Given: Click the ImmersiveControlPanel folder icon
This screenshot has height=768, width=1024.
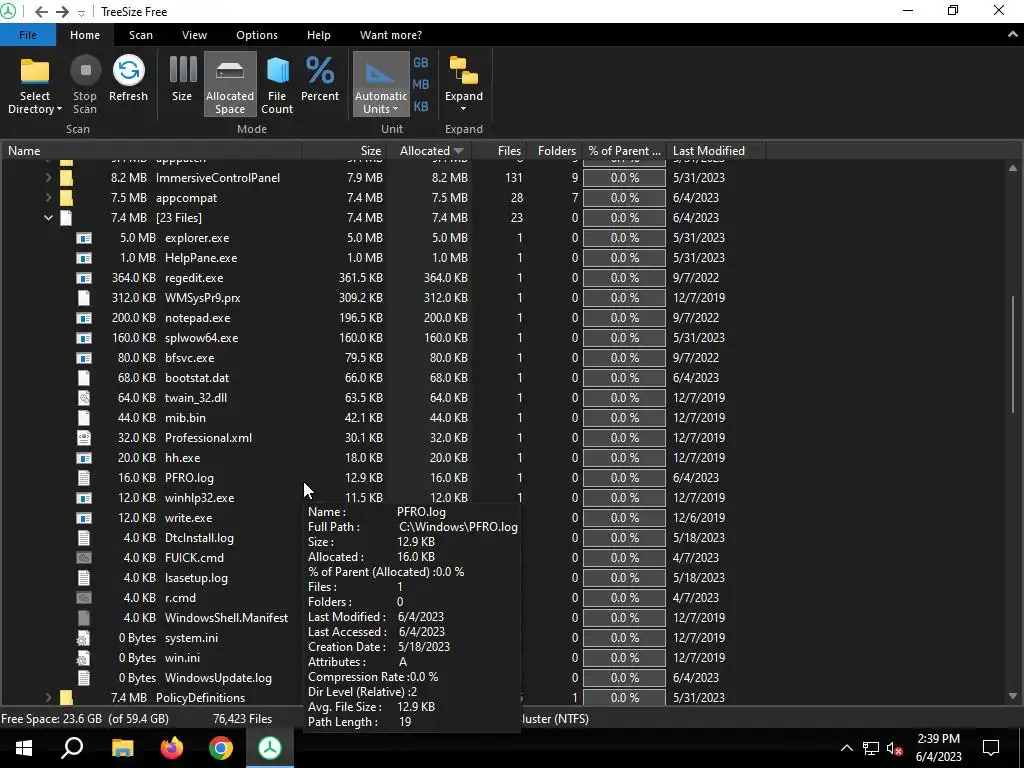Looking at the screenshot, I should [66, 178].
